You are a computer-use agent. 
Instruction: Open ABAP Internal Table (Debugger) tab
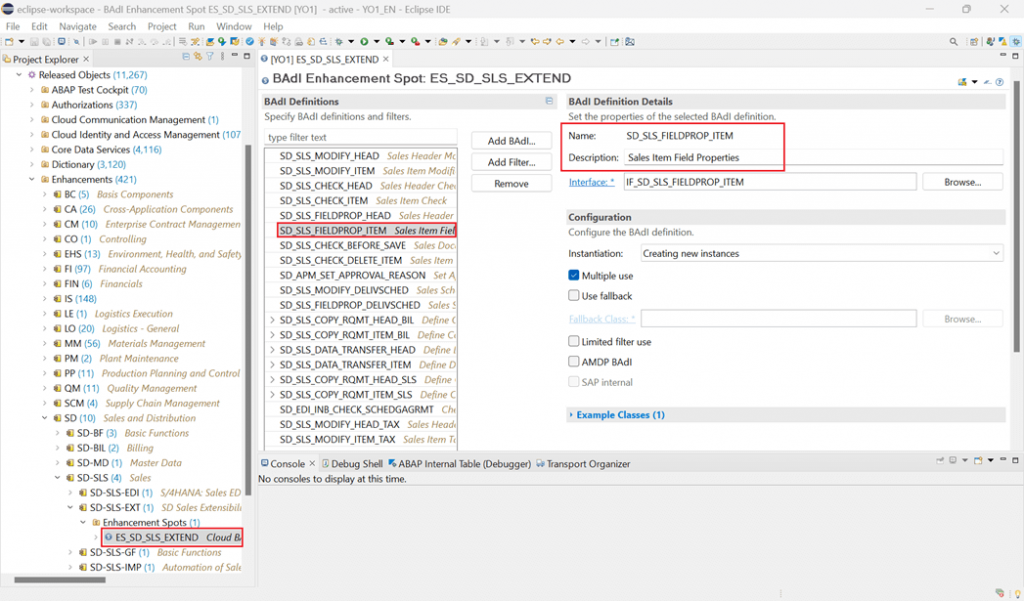point(459,464)
